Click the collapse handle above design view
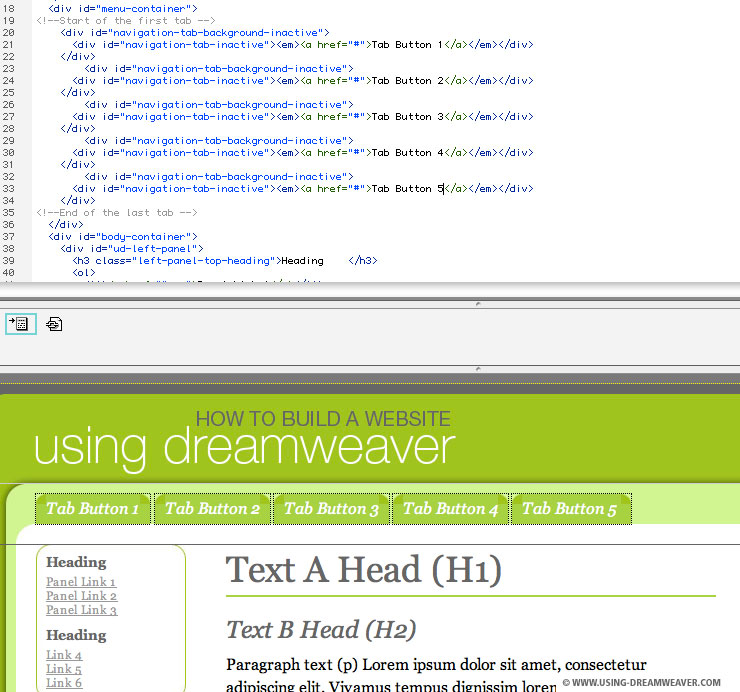This screenshot has width=740, height=692. [x=478, y=369]
